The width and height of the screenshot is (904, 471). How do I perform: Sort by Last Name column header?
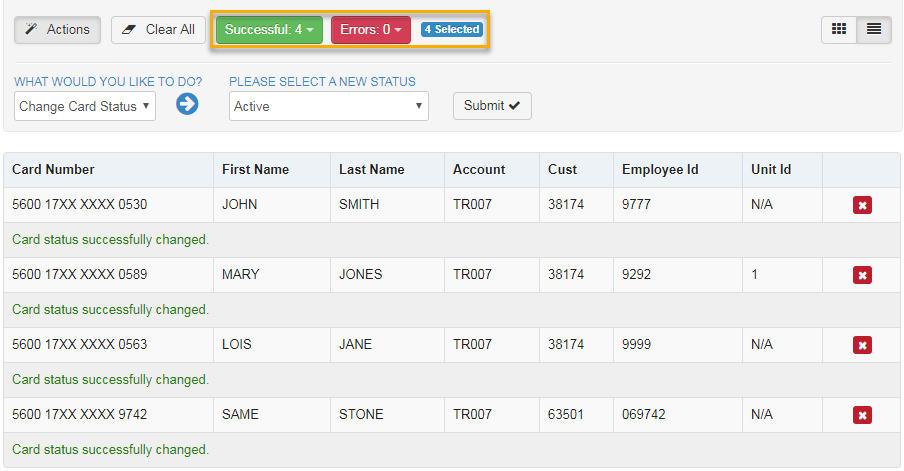(x=371, y=169)
